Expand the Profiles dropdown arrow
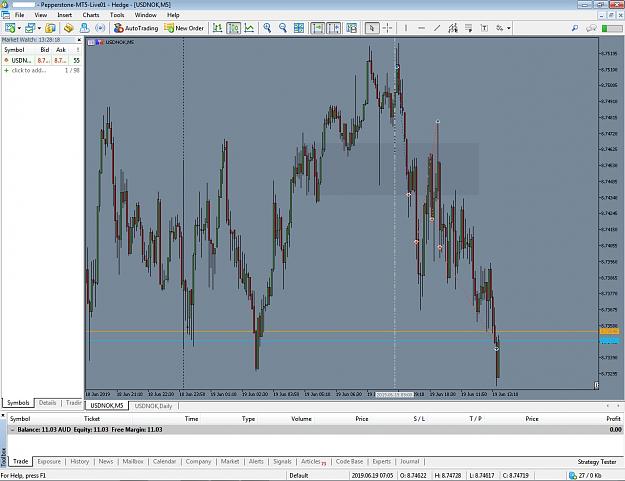The image size is (625, 481). 39,28
